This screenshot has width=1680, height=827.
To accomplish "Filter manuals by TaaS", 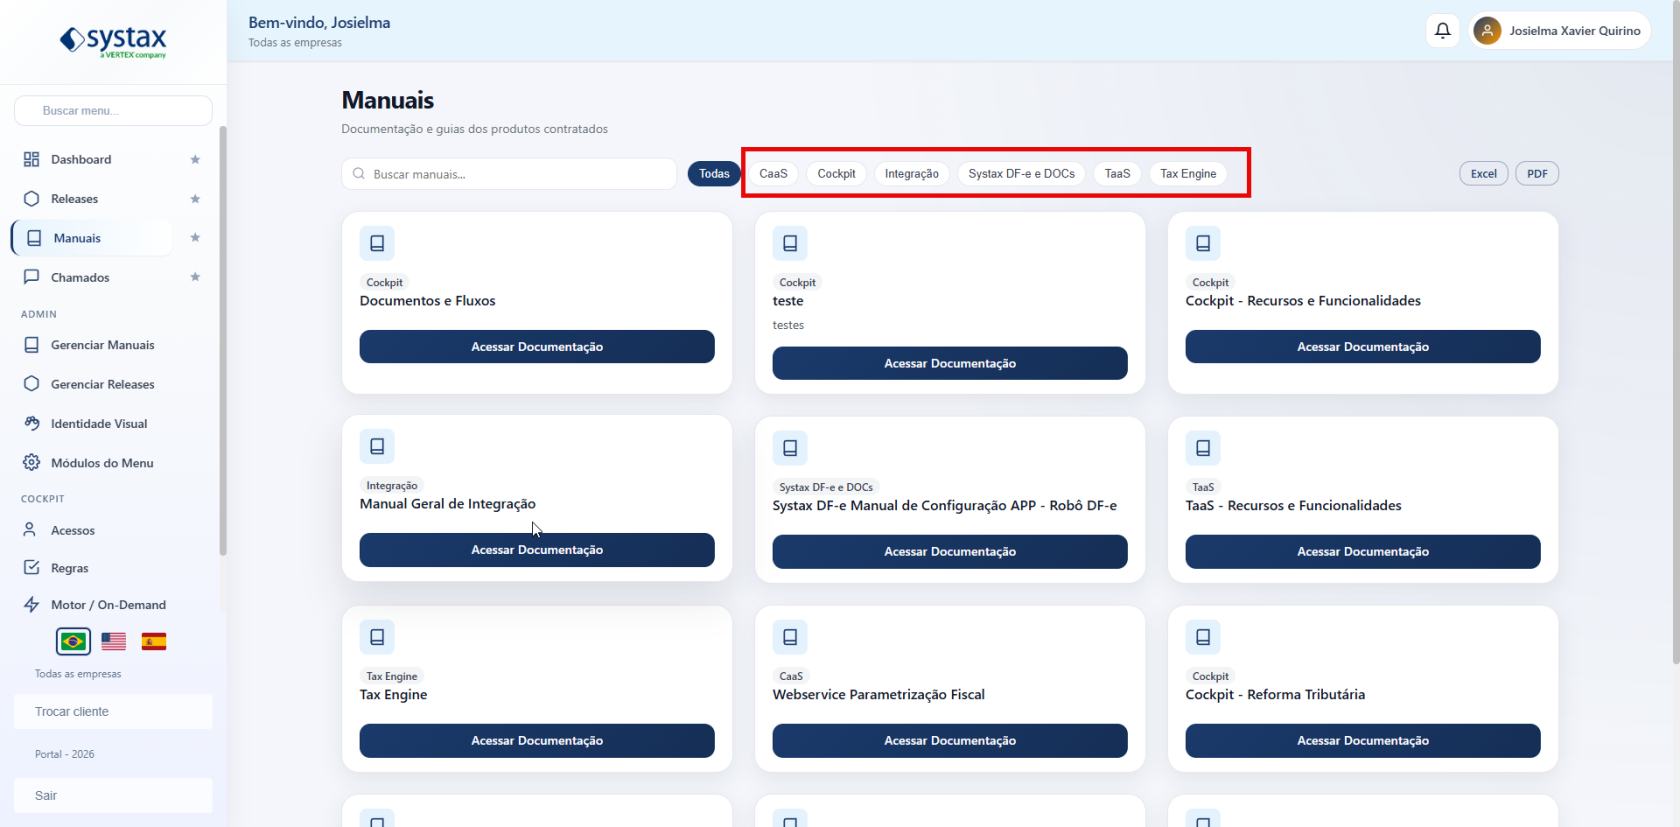I will [x=1117, y=174].
